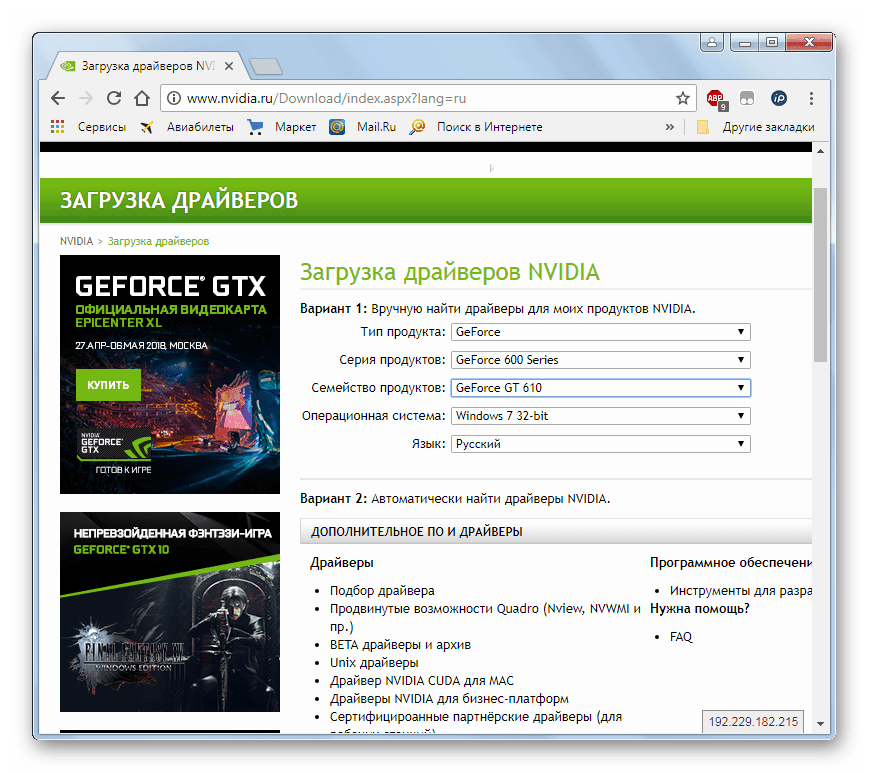Viewport: 869px width, 773px height.
Task: Click the Загрузка драйверов breadcrumb link
Action: pyautogui.click(x=158, y=241)
